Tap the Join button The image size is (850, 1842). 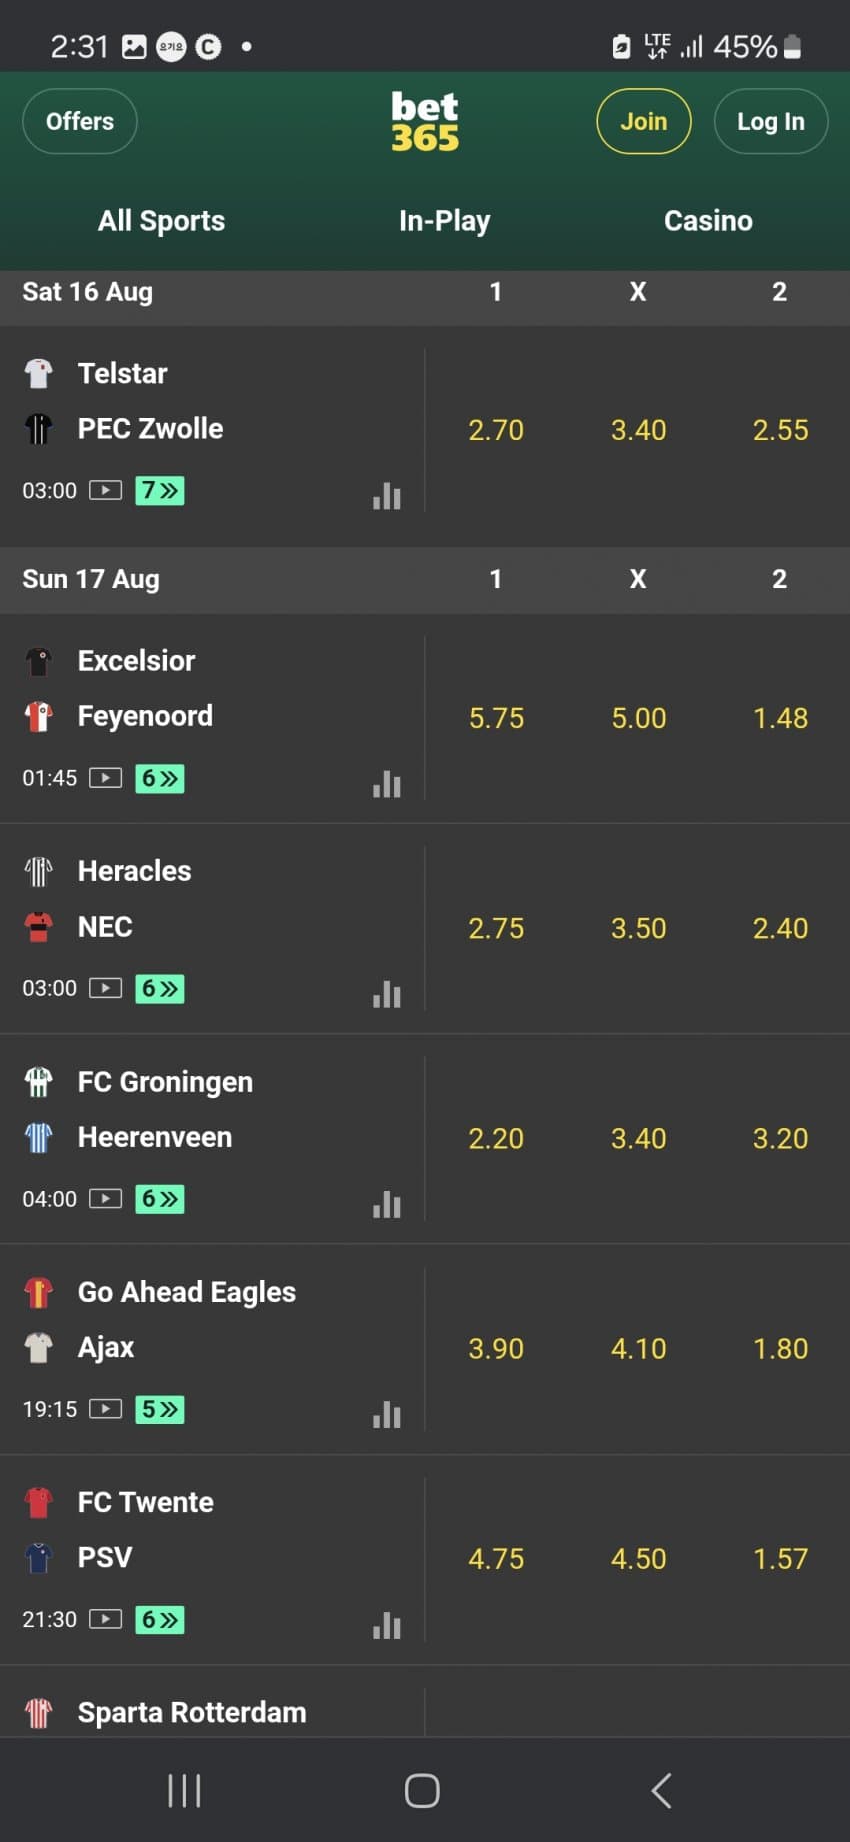pyautogui.click(x=643, y=122)
